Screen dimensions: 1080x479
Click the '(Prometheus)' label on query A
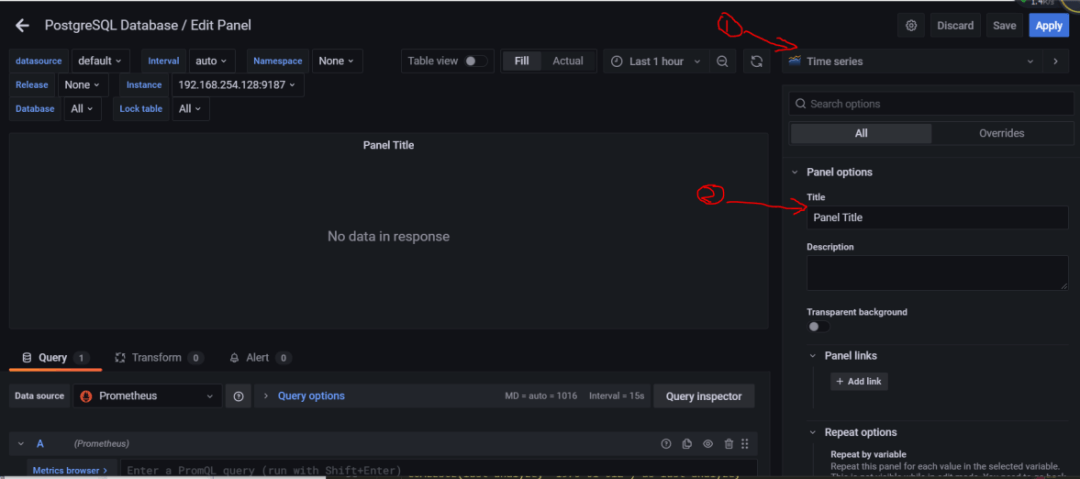coord(101,444)
